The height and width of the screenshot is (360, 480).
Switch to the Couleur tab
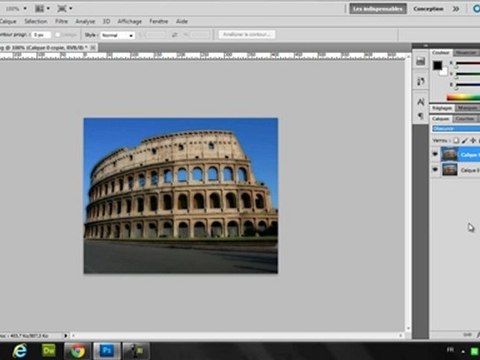(441, 53)
